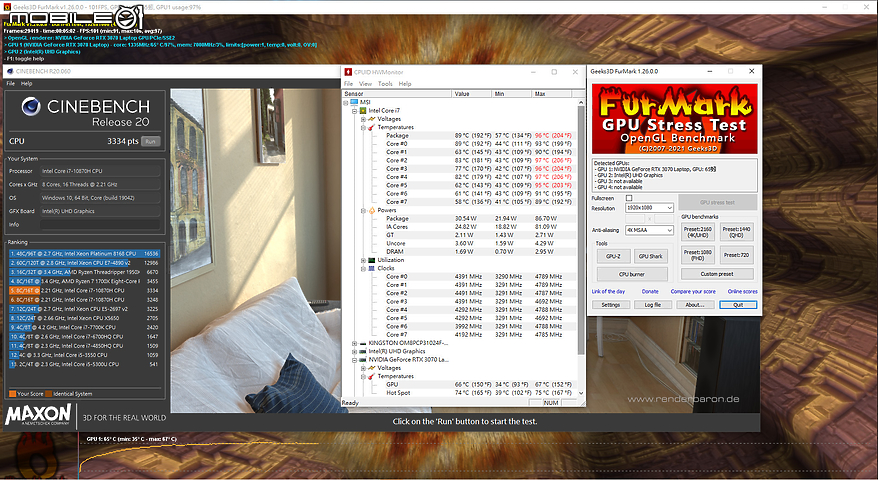Click the MSI computer icon in HWMonitor tree
Screen dimensions: 878x480
(x=353, y=102)
